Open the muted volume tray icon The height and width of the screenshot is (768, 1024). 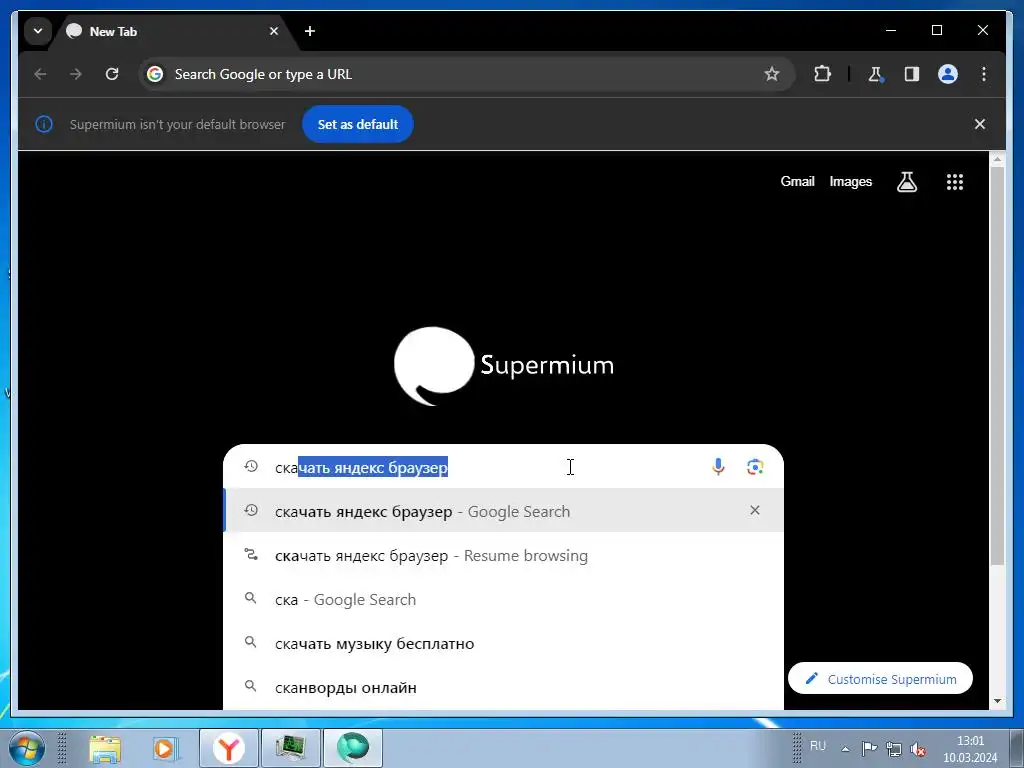point(918,748)
